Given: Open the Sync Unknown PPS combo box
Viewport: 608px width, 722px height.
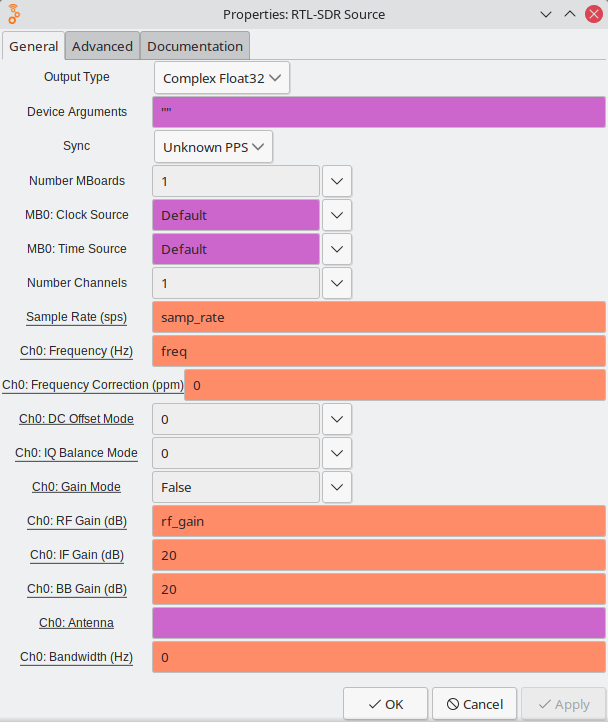Looking at the screenshot, I should pos(213,147).
